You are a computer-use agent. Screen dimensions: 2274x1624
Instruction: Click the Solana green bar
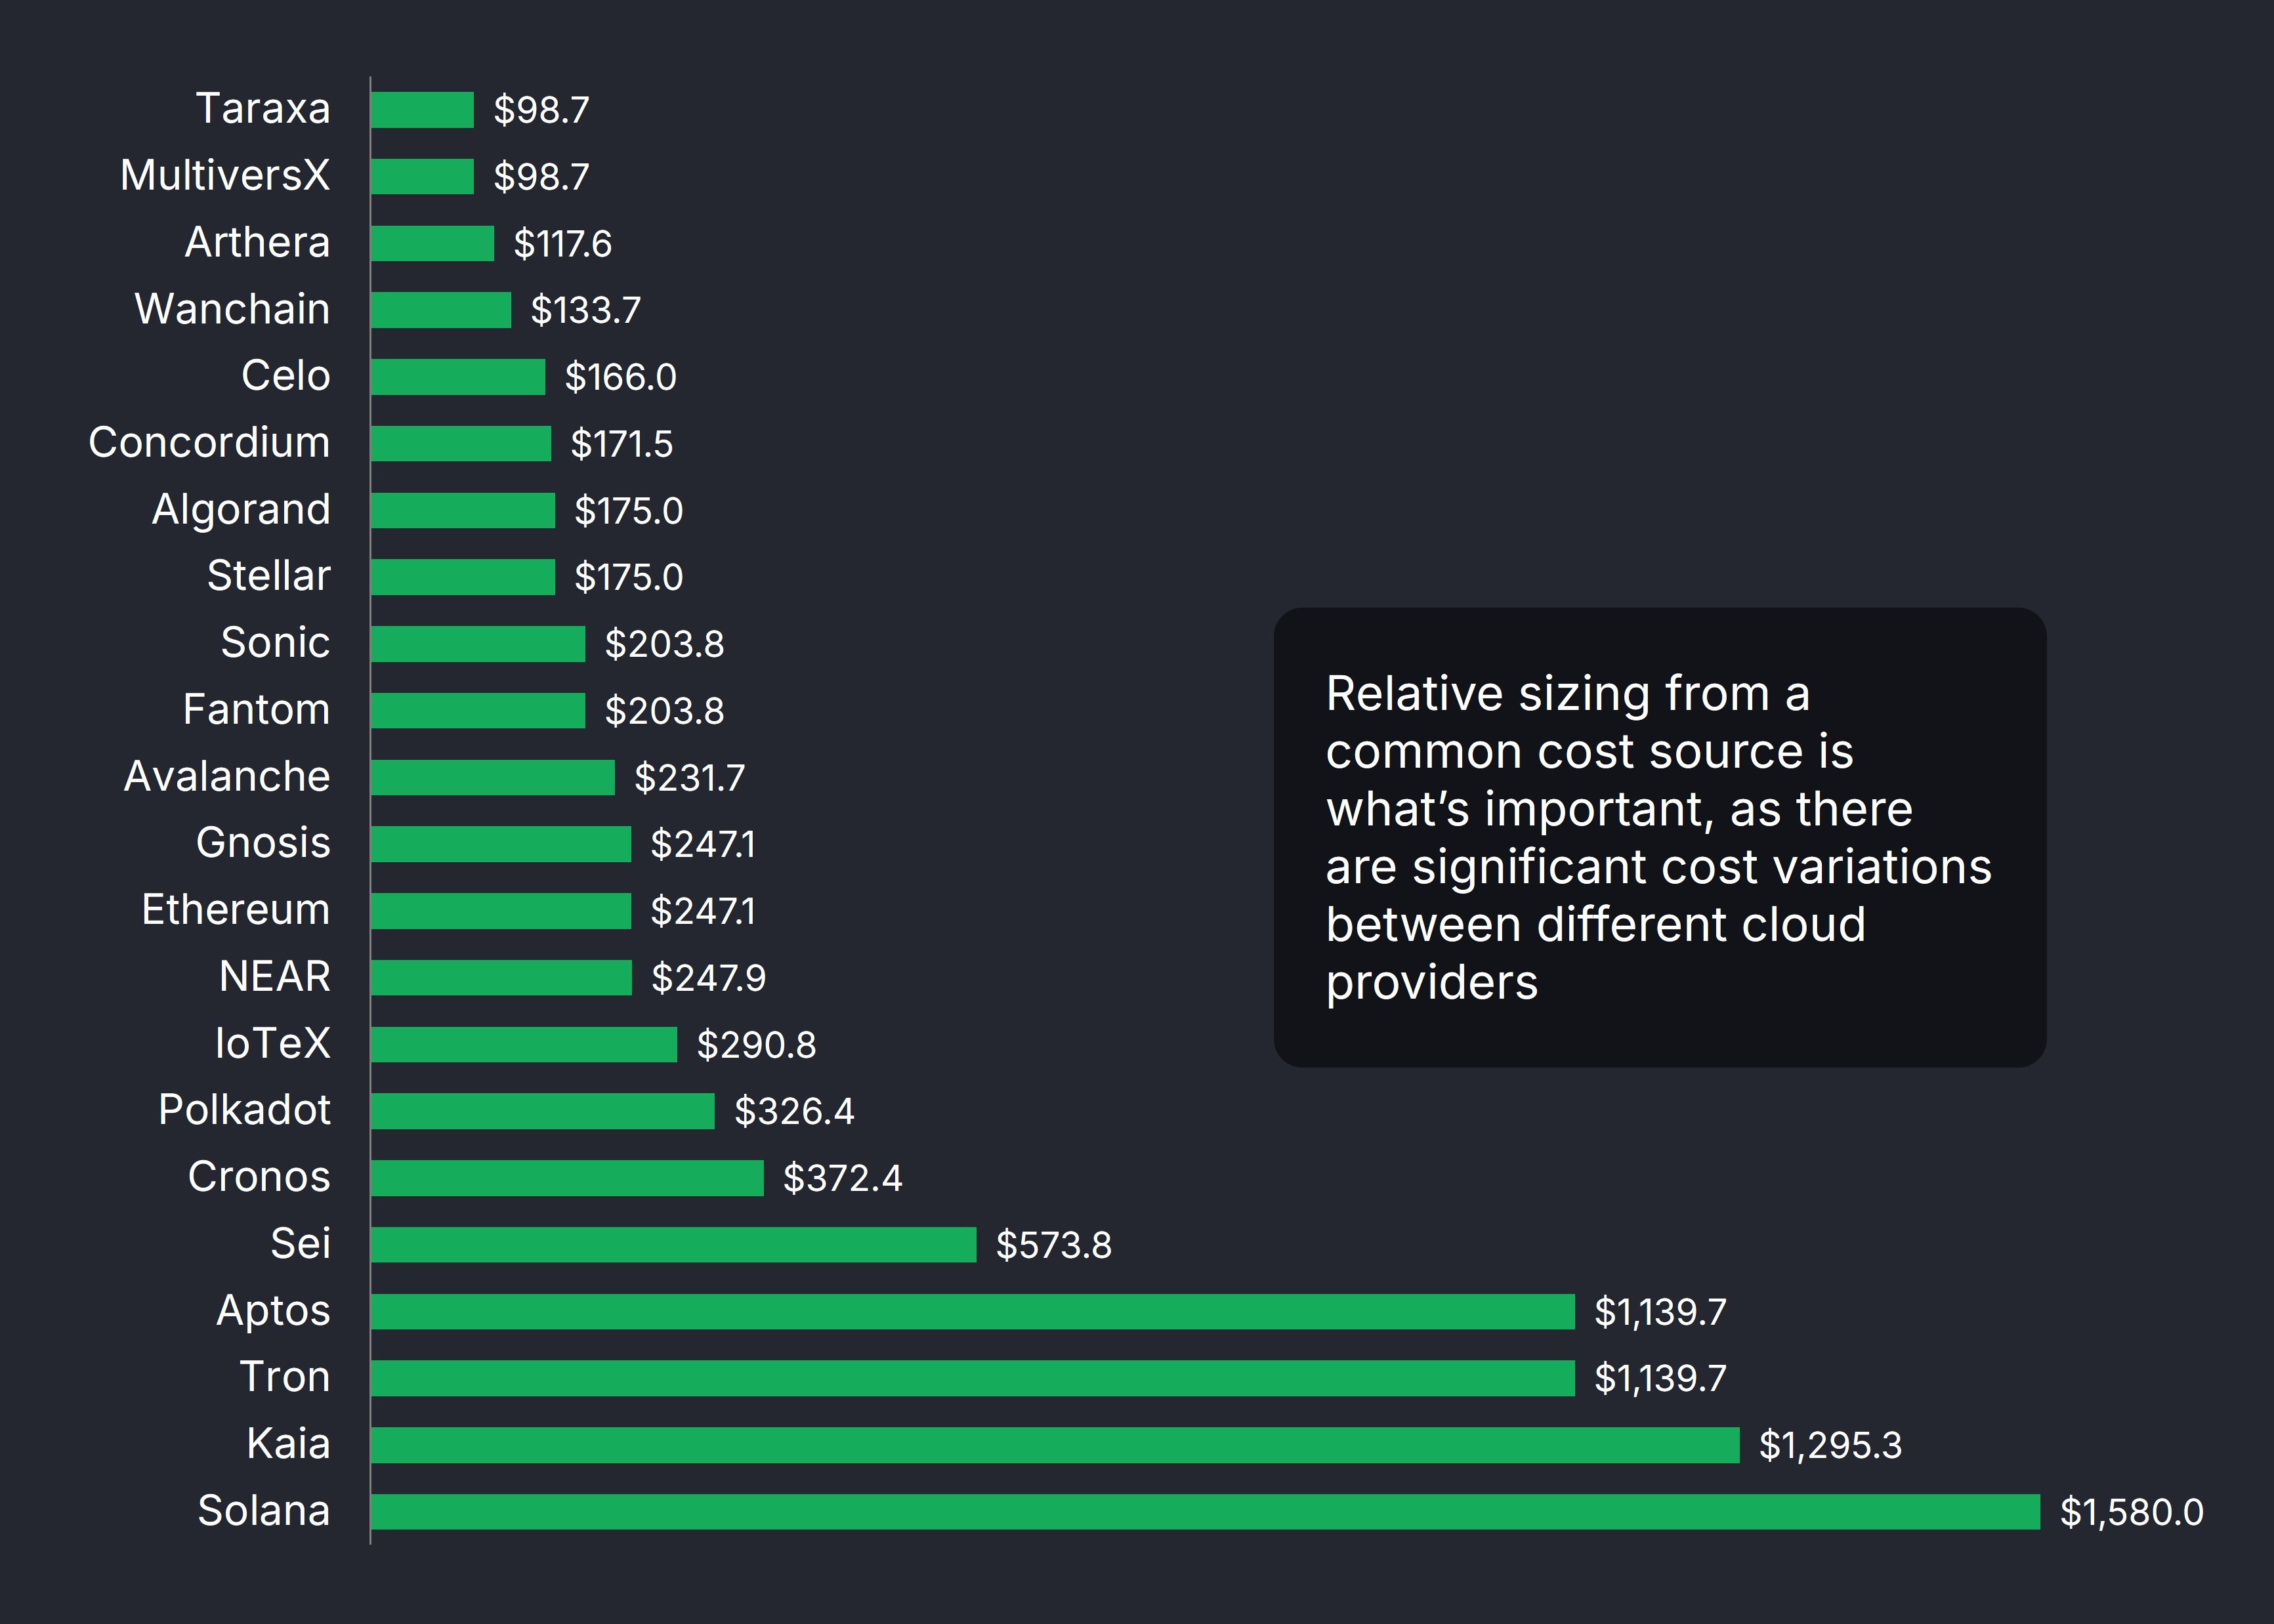(1204, 1511)
